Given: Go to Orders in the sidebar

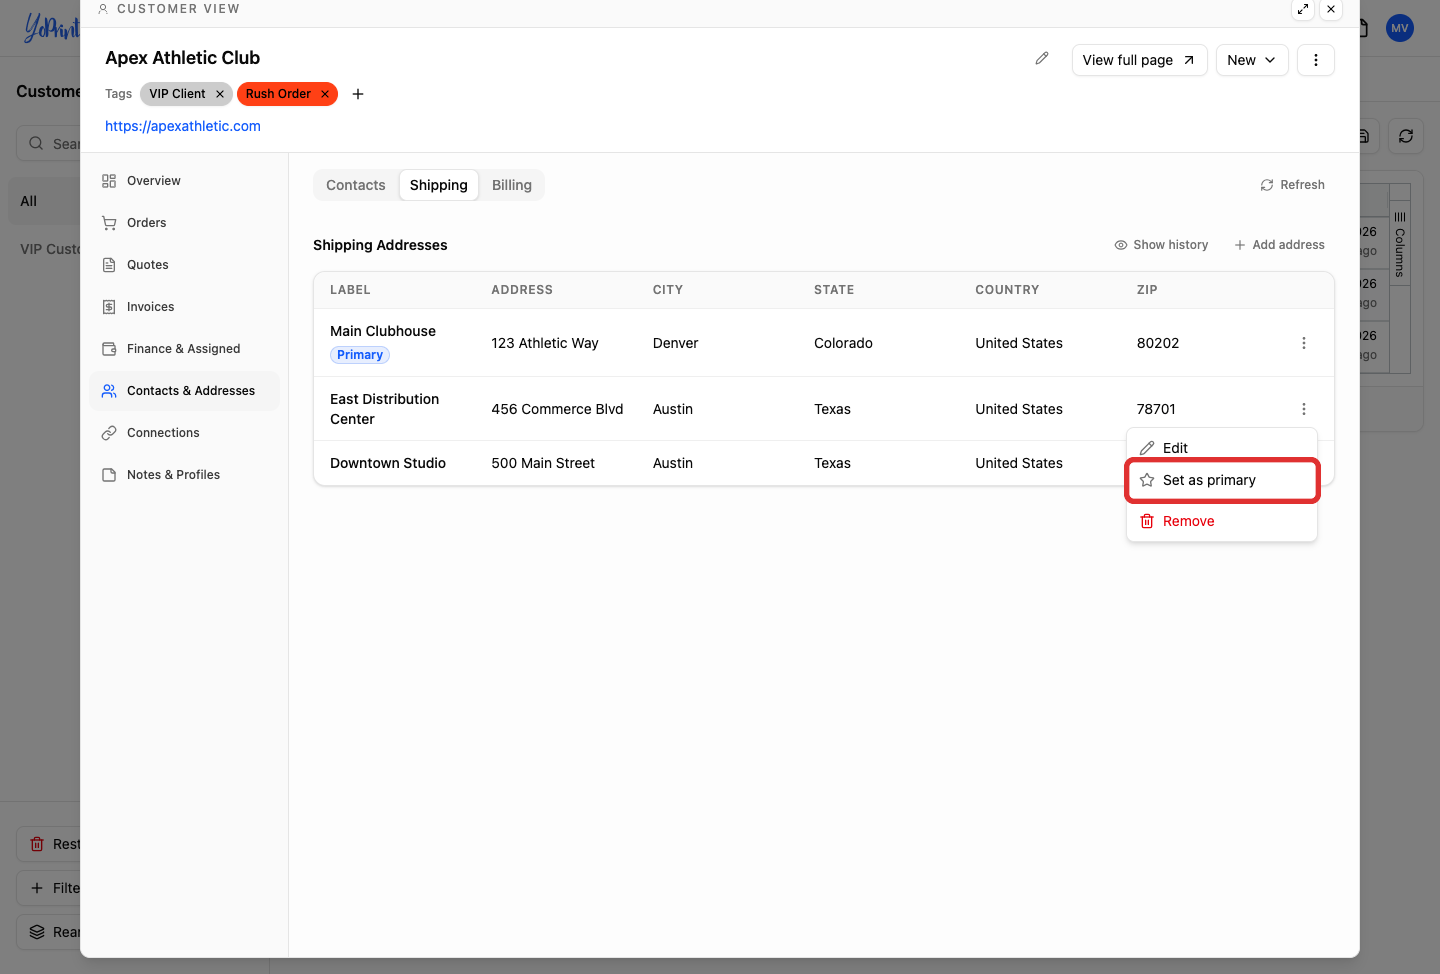Looking at the screenshot, I should click(184, 223).
